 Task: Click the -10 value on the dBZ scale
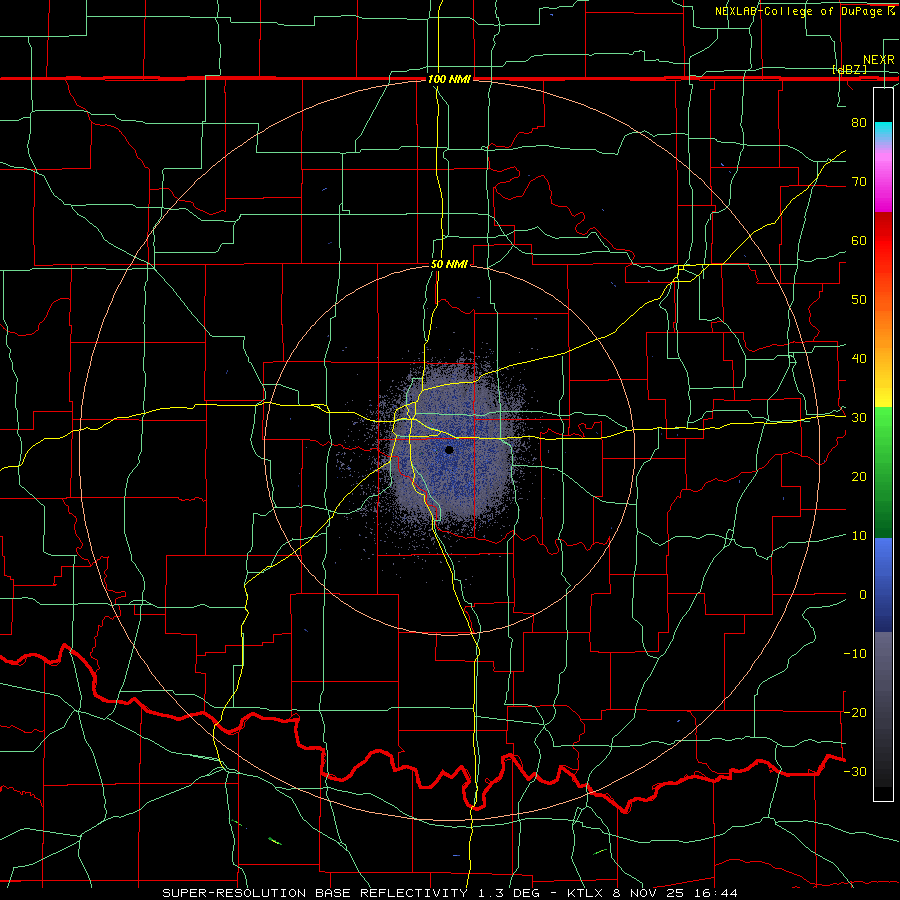[x=855, y=654]
